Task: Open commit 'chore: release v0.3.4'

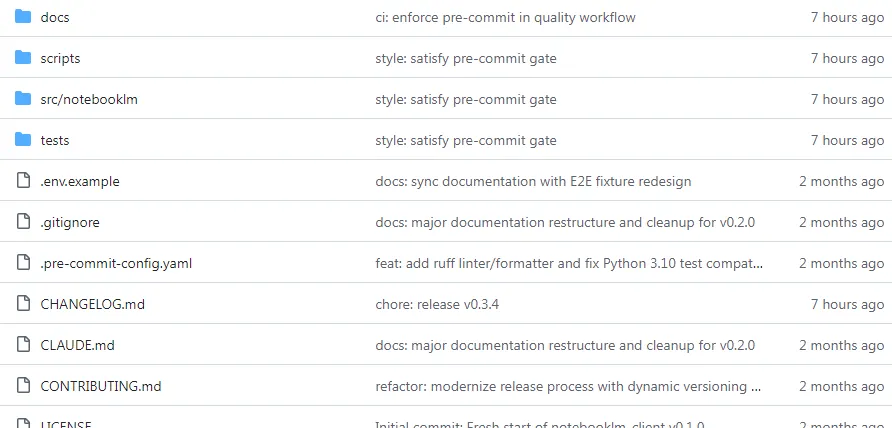Action: click(437, 304)
